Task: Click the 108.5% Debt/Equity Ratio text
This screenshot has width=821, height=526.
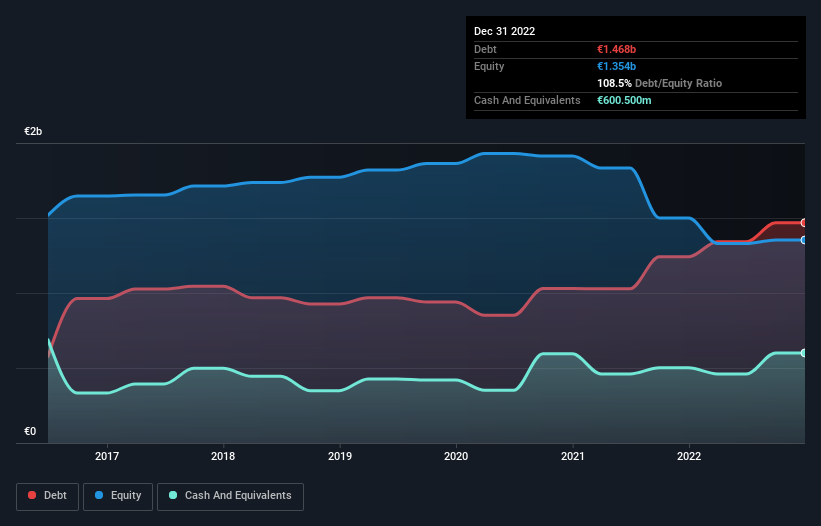Action: coord(659,83)
